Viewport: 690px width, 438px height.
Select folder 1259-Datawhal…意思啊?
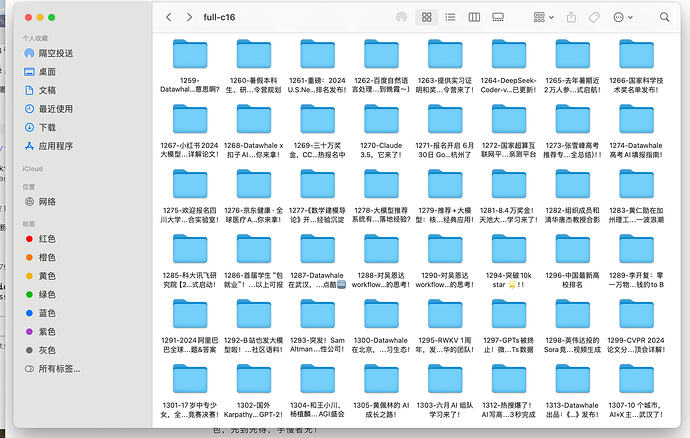pyautogui.click(x=190, y=54)
